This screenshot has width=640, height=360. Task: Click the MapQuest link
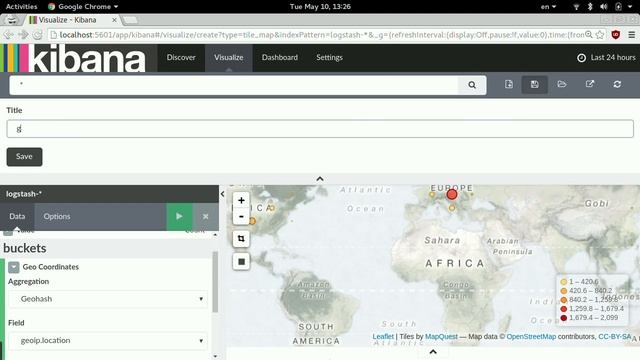(x=441, y=337)
